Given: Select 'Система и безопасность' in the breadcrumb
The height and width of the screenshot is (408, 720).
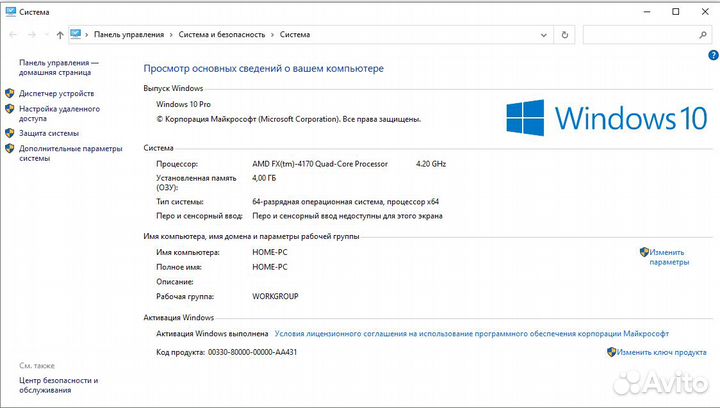Looking at the screenshot, I should point(222,34).
